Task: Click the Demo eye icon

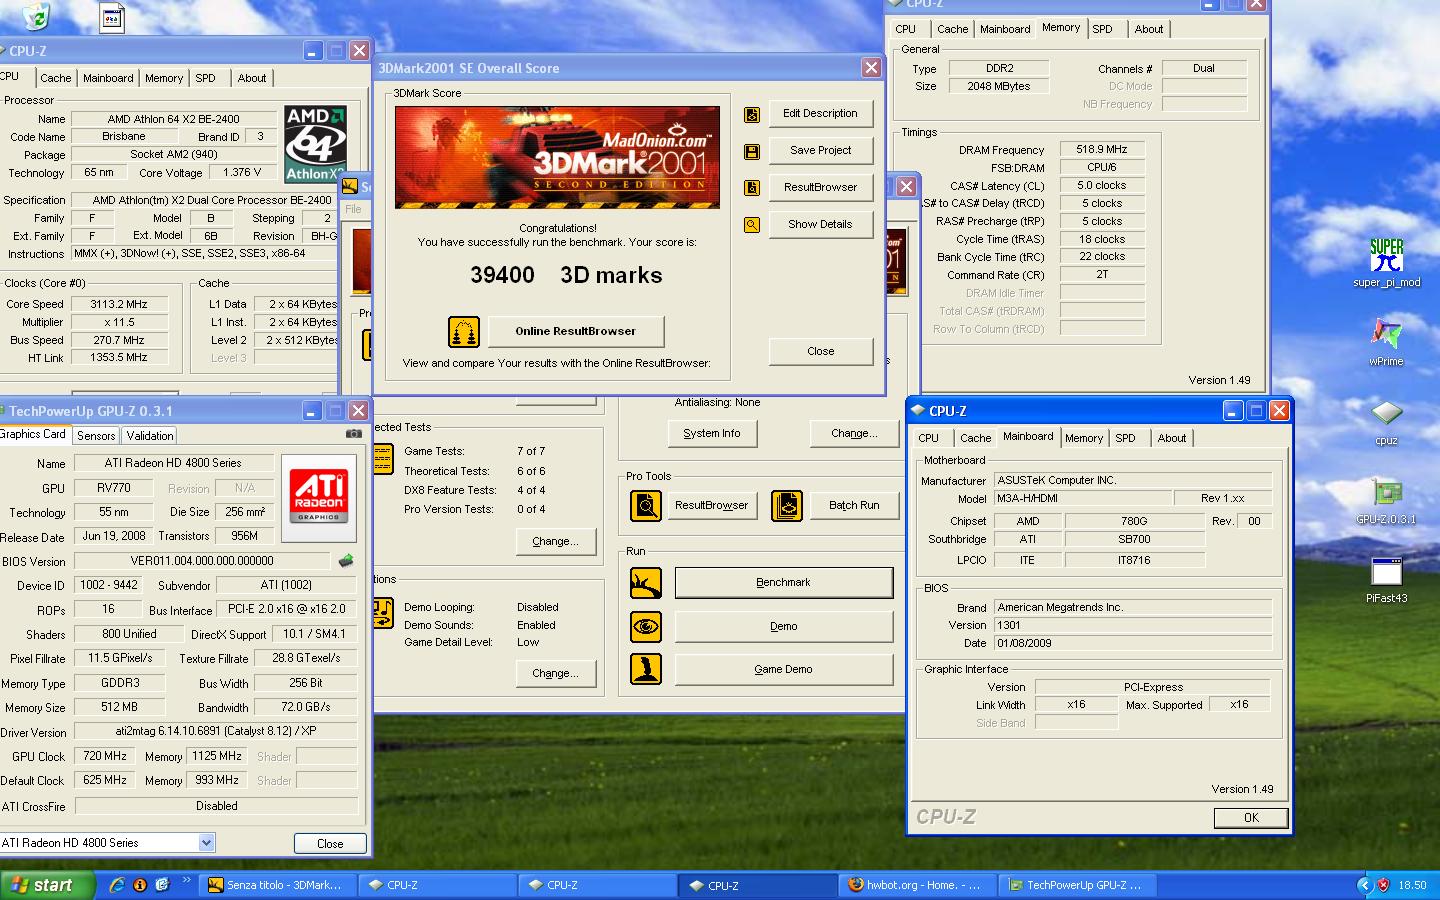Action: click(646, 626)
